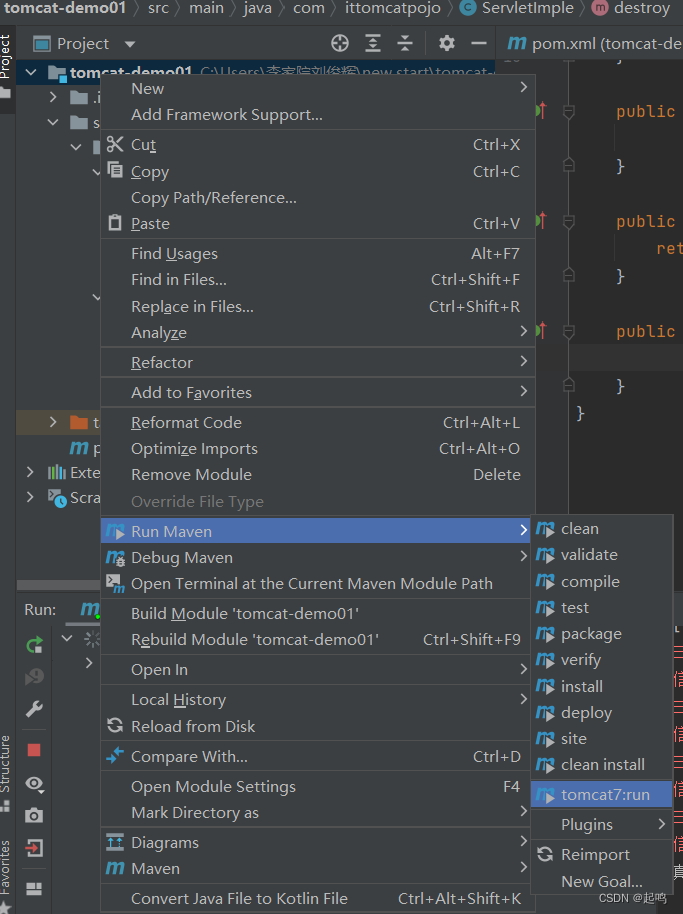
Task: Select Convert Java File to Kotlin File
Action: 316,898
